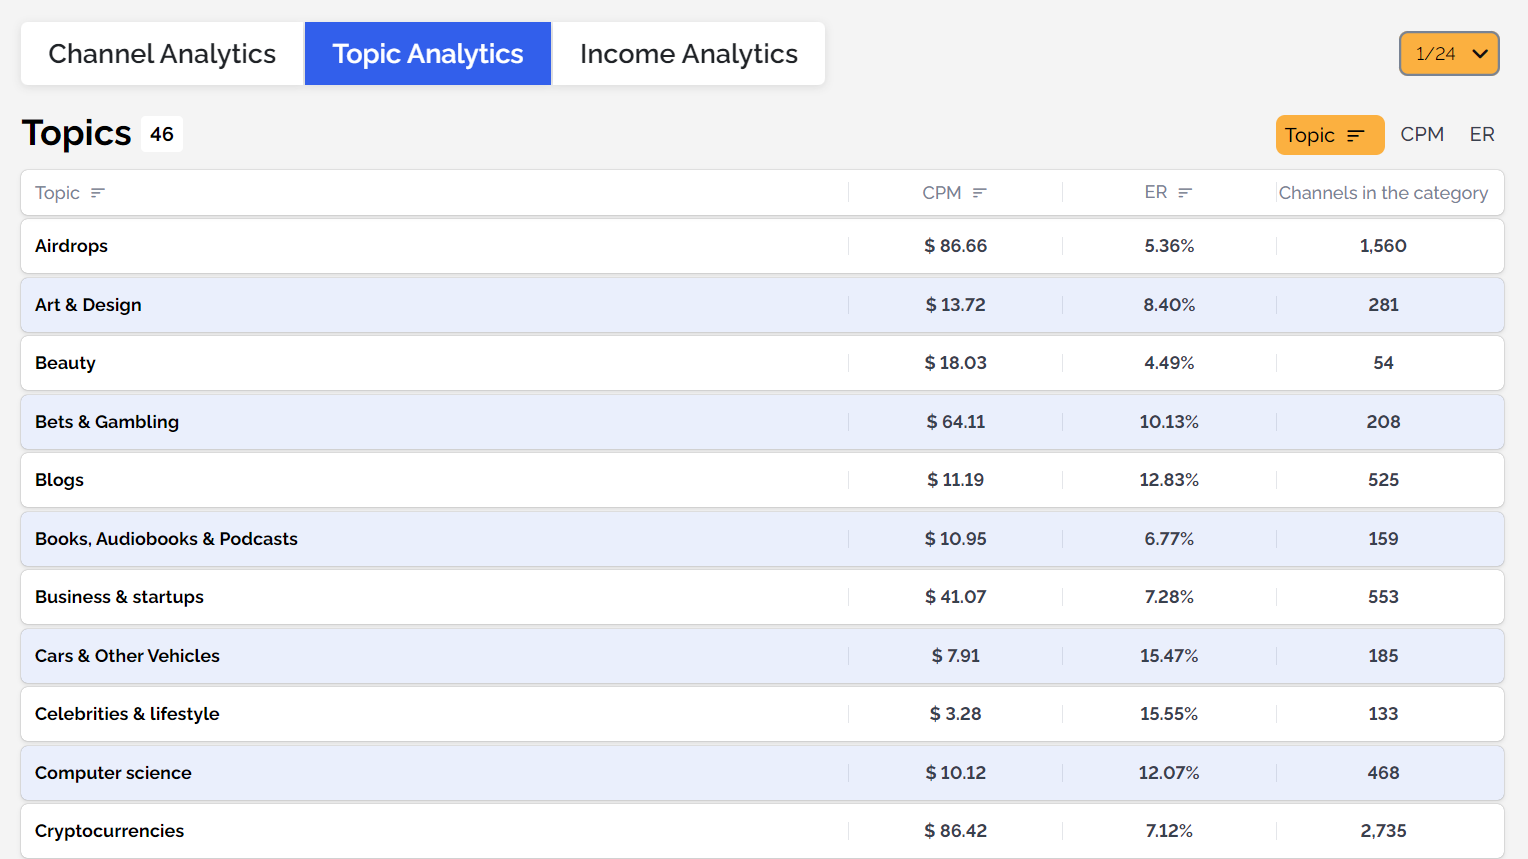Open the Art & Design topic
The height and width of the screenshot is (859, 1528).
pyautogui.click(x=762, y=305)
